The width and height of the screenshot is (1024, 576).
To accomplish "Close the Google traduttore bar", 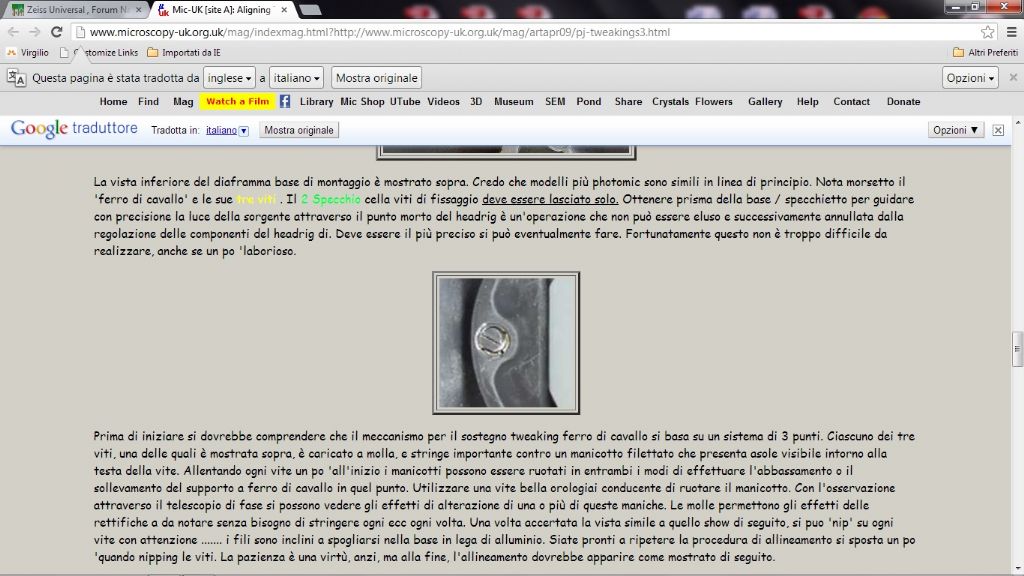I will 998,130.
